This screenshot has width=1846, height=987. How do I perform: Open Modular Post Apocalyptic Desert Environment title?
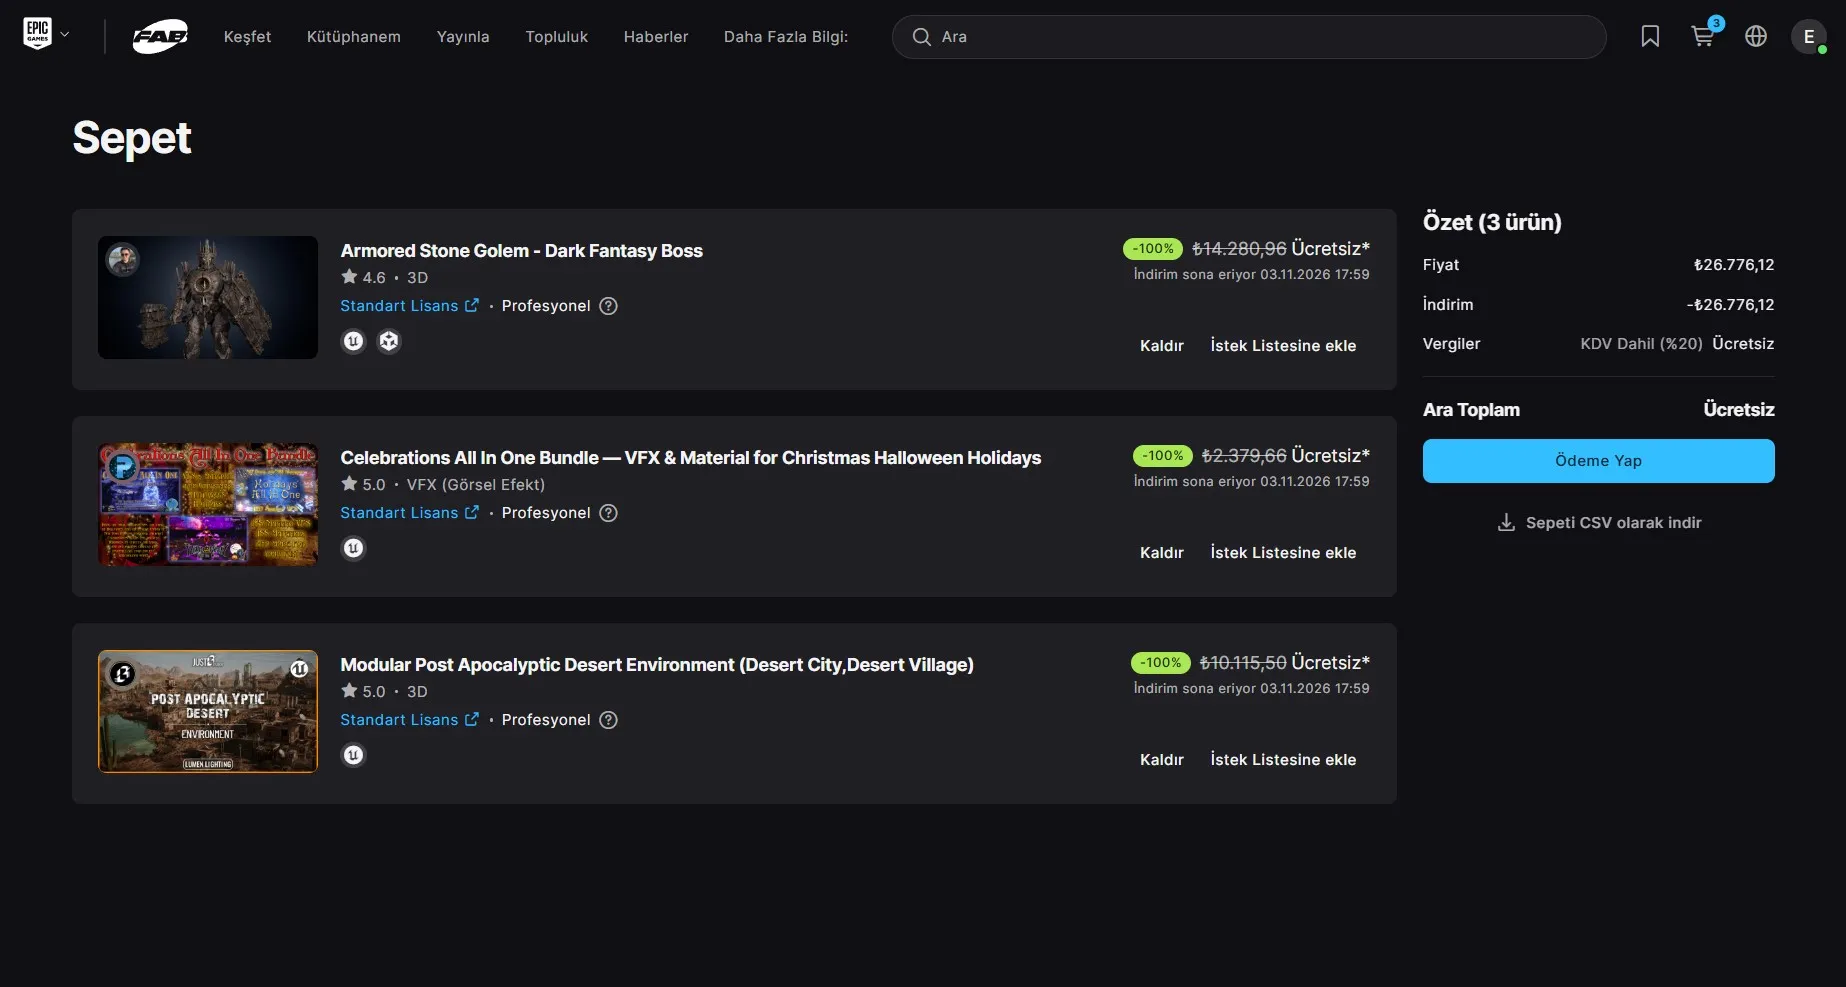tap(656, 665)
